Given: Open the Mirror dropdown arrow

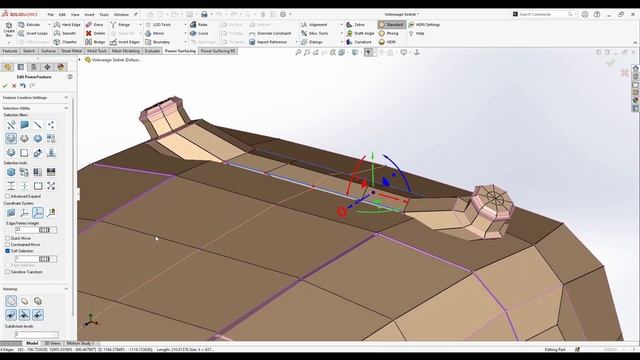Looking at the screenshot, I should coord(185,33).
